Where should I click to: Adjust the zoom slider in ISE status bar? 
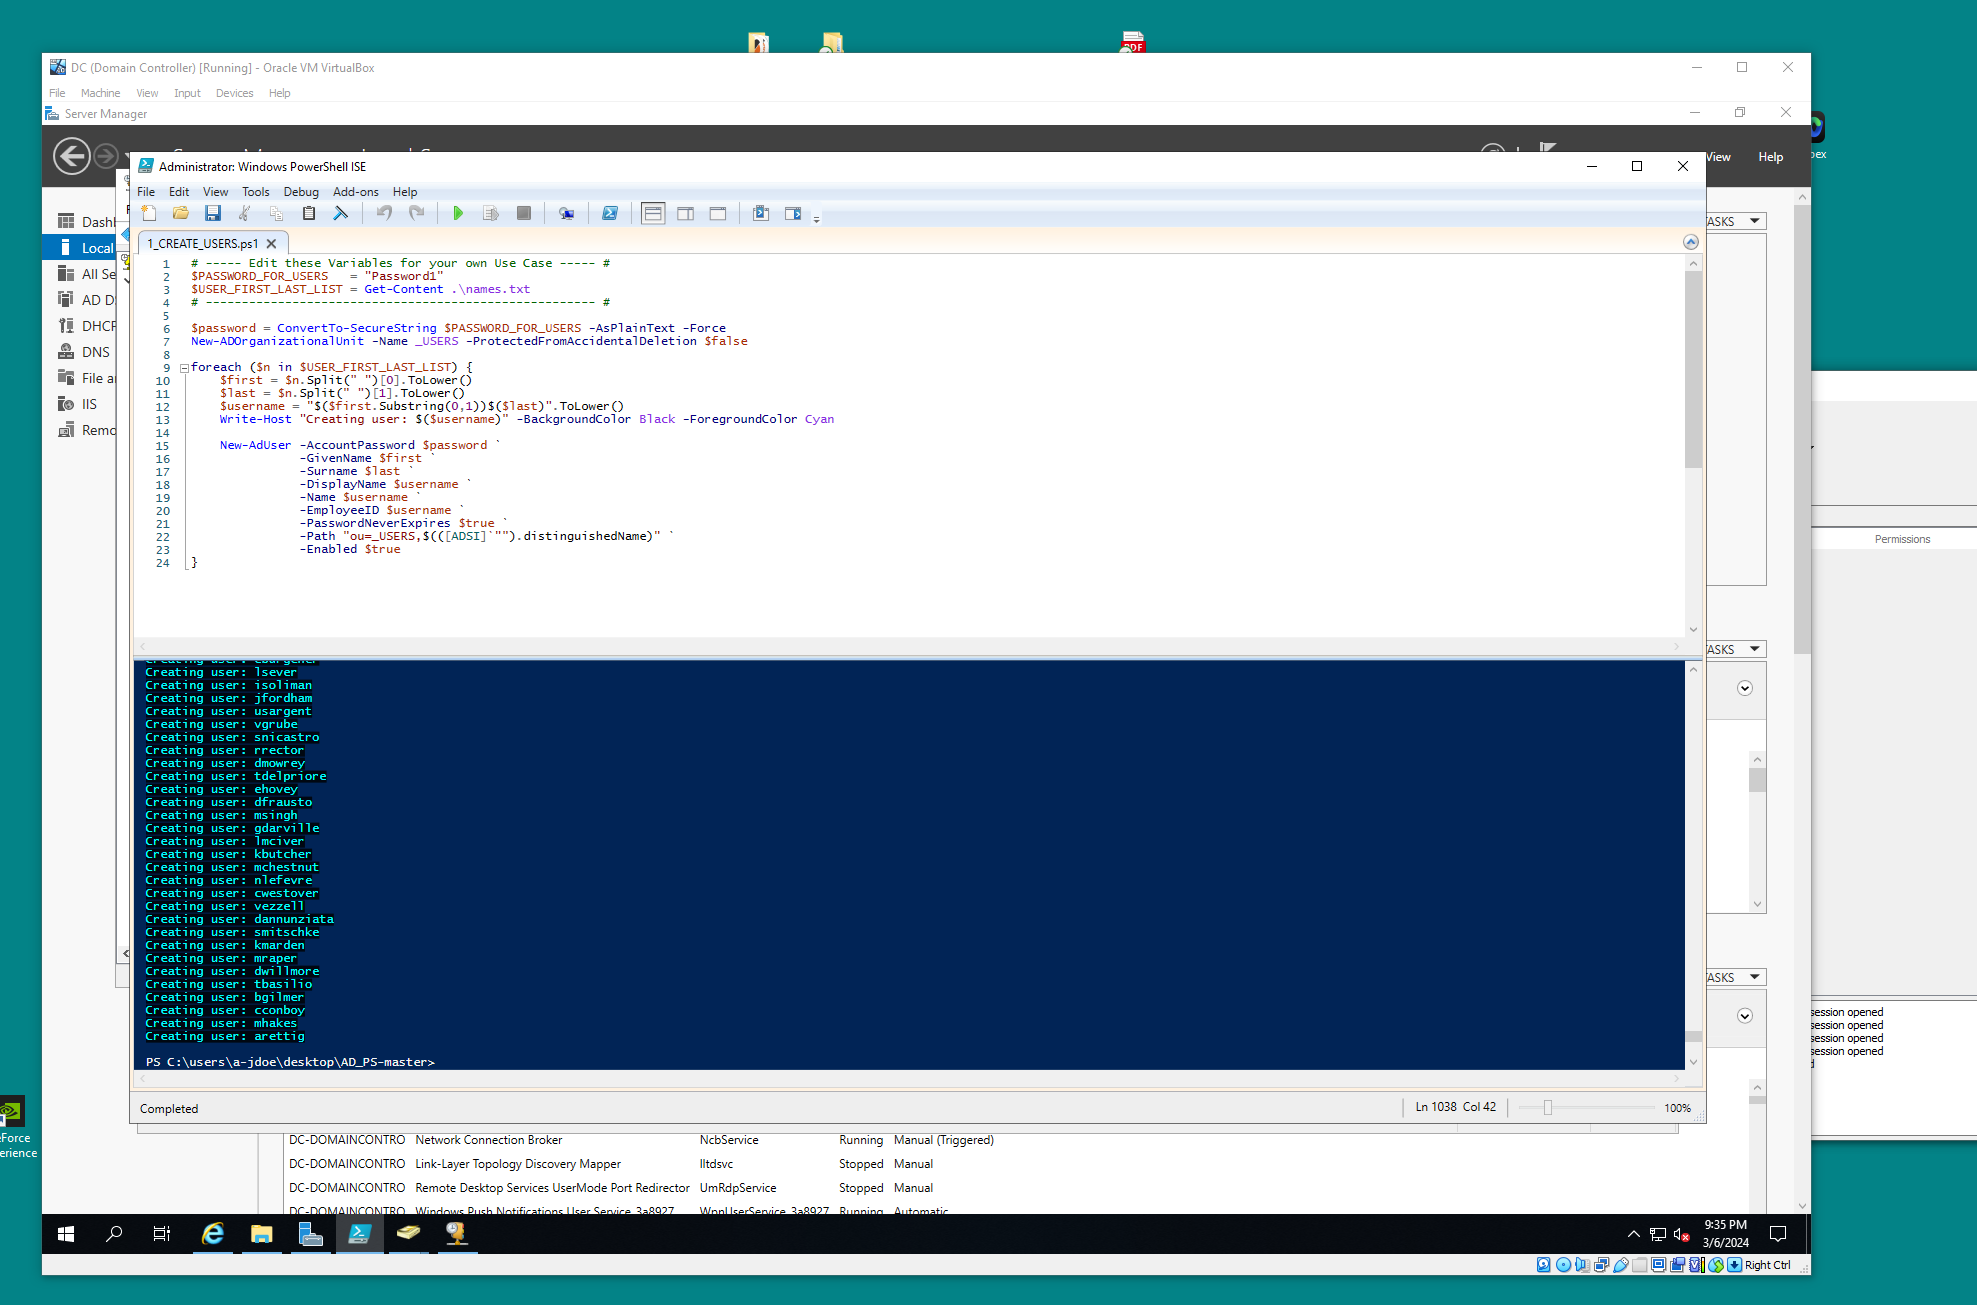[x=1548, y=1108]
